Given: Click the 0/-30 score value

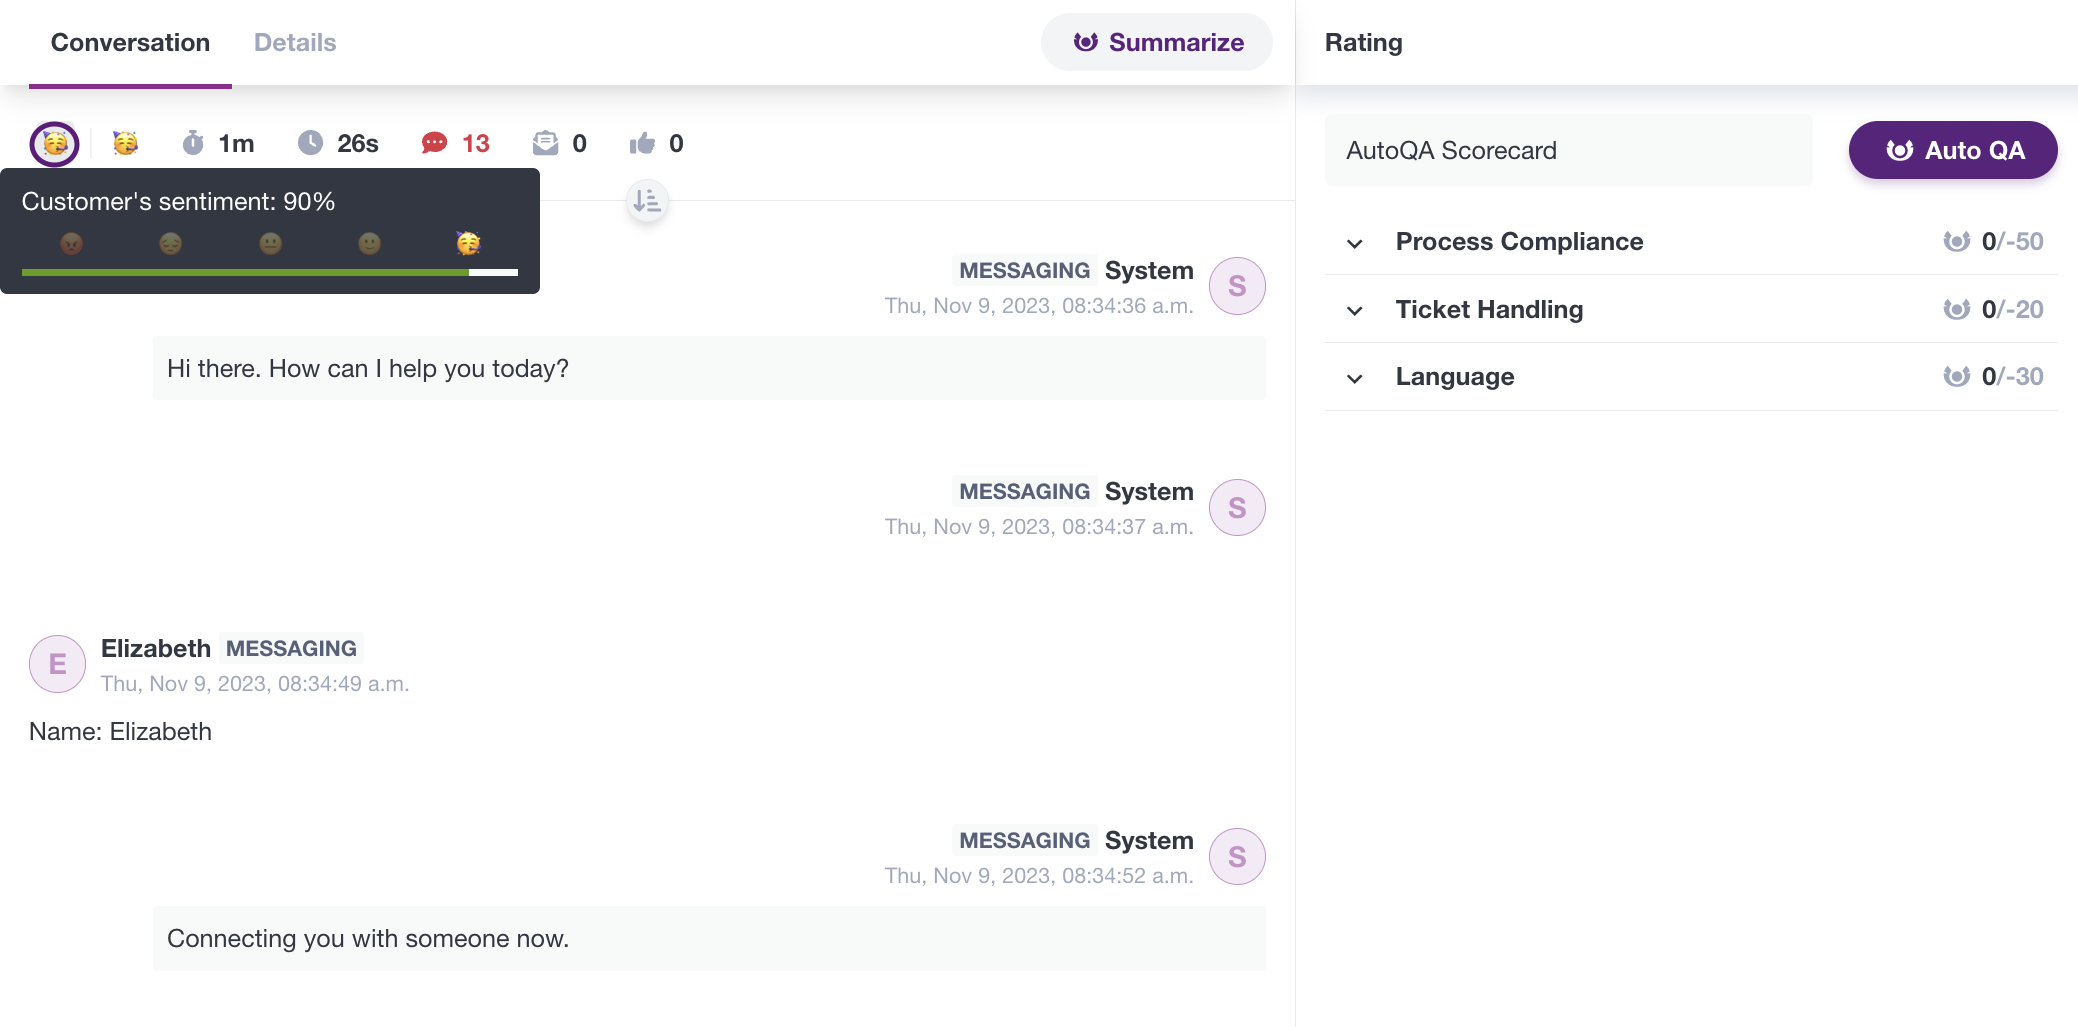Looking at the screenshot, I should 2012,376.
